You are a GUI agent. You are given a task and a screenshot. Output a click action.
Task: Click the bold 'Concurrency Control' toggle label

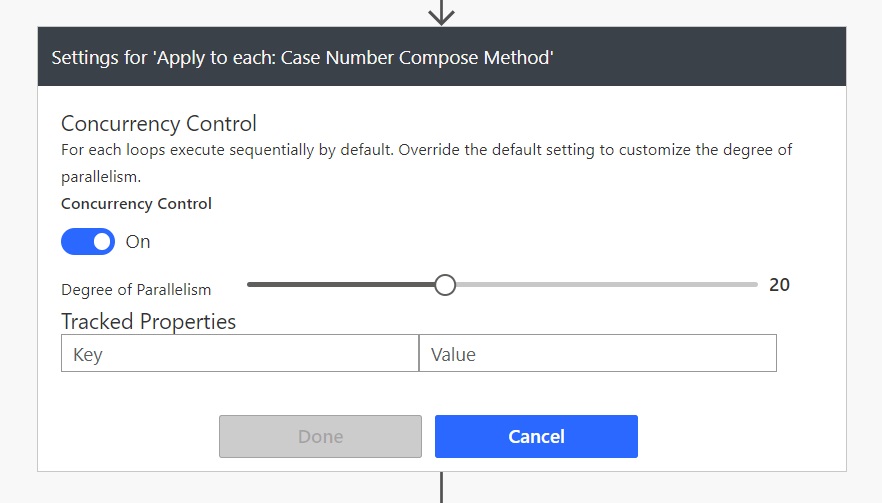(136, 204)
